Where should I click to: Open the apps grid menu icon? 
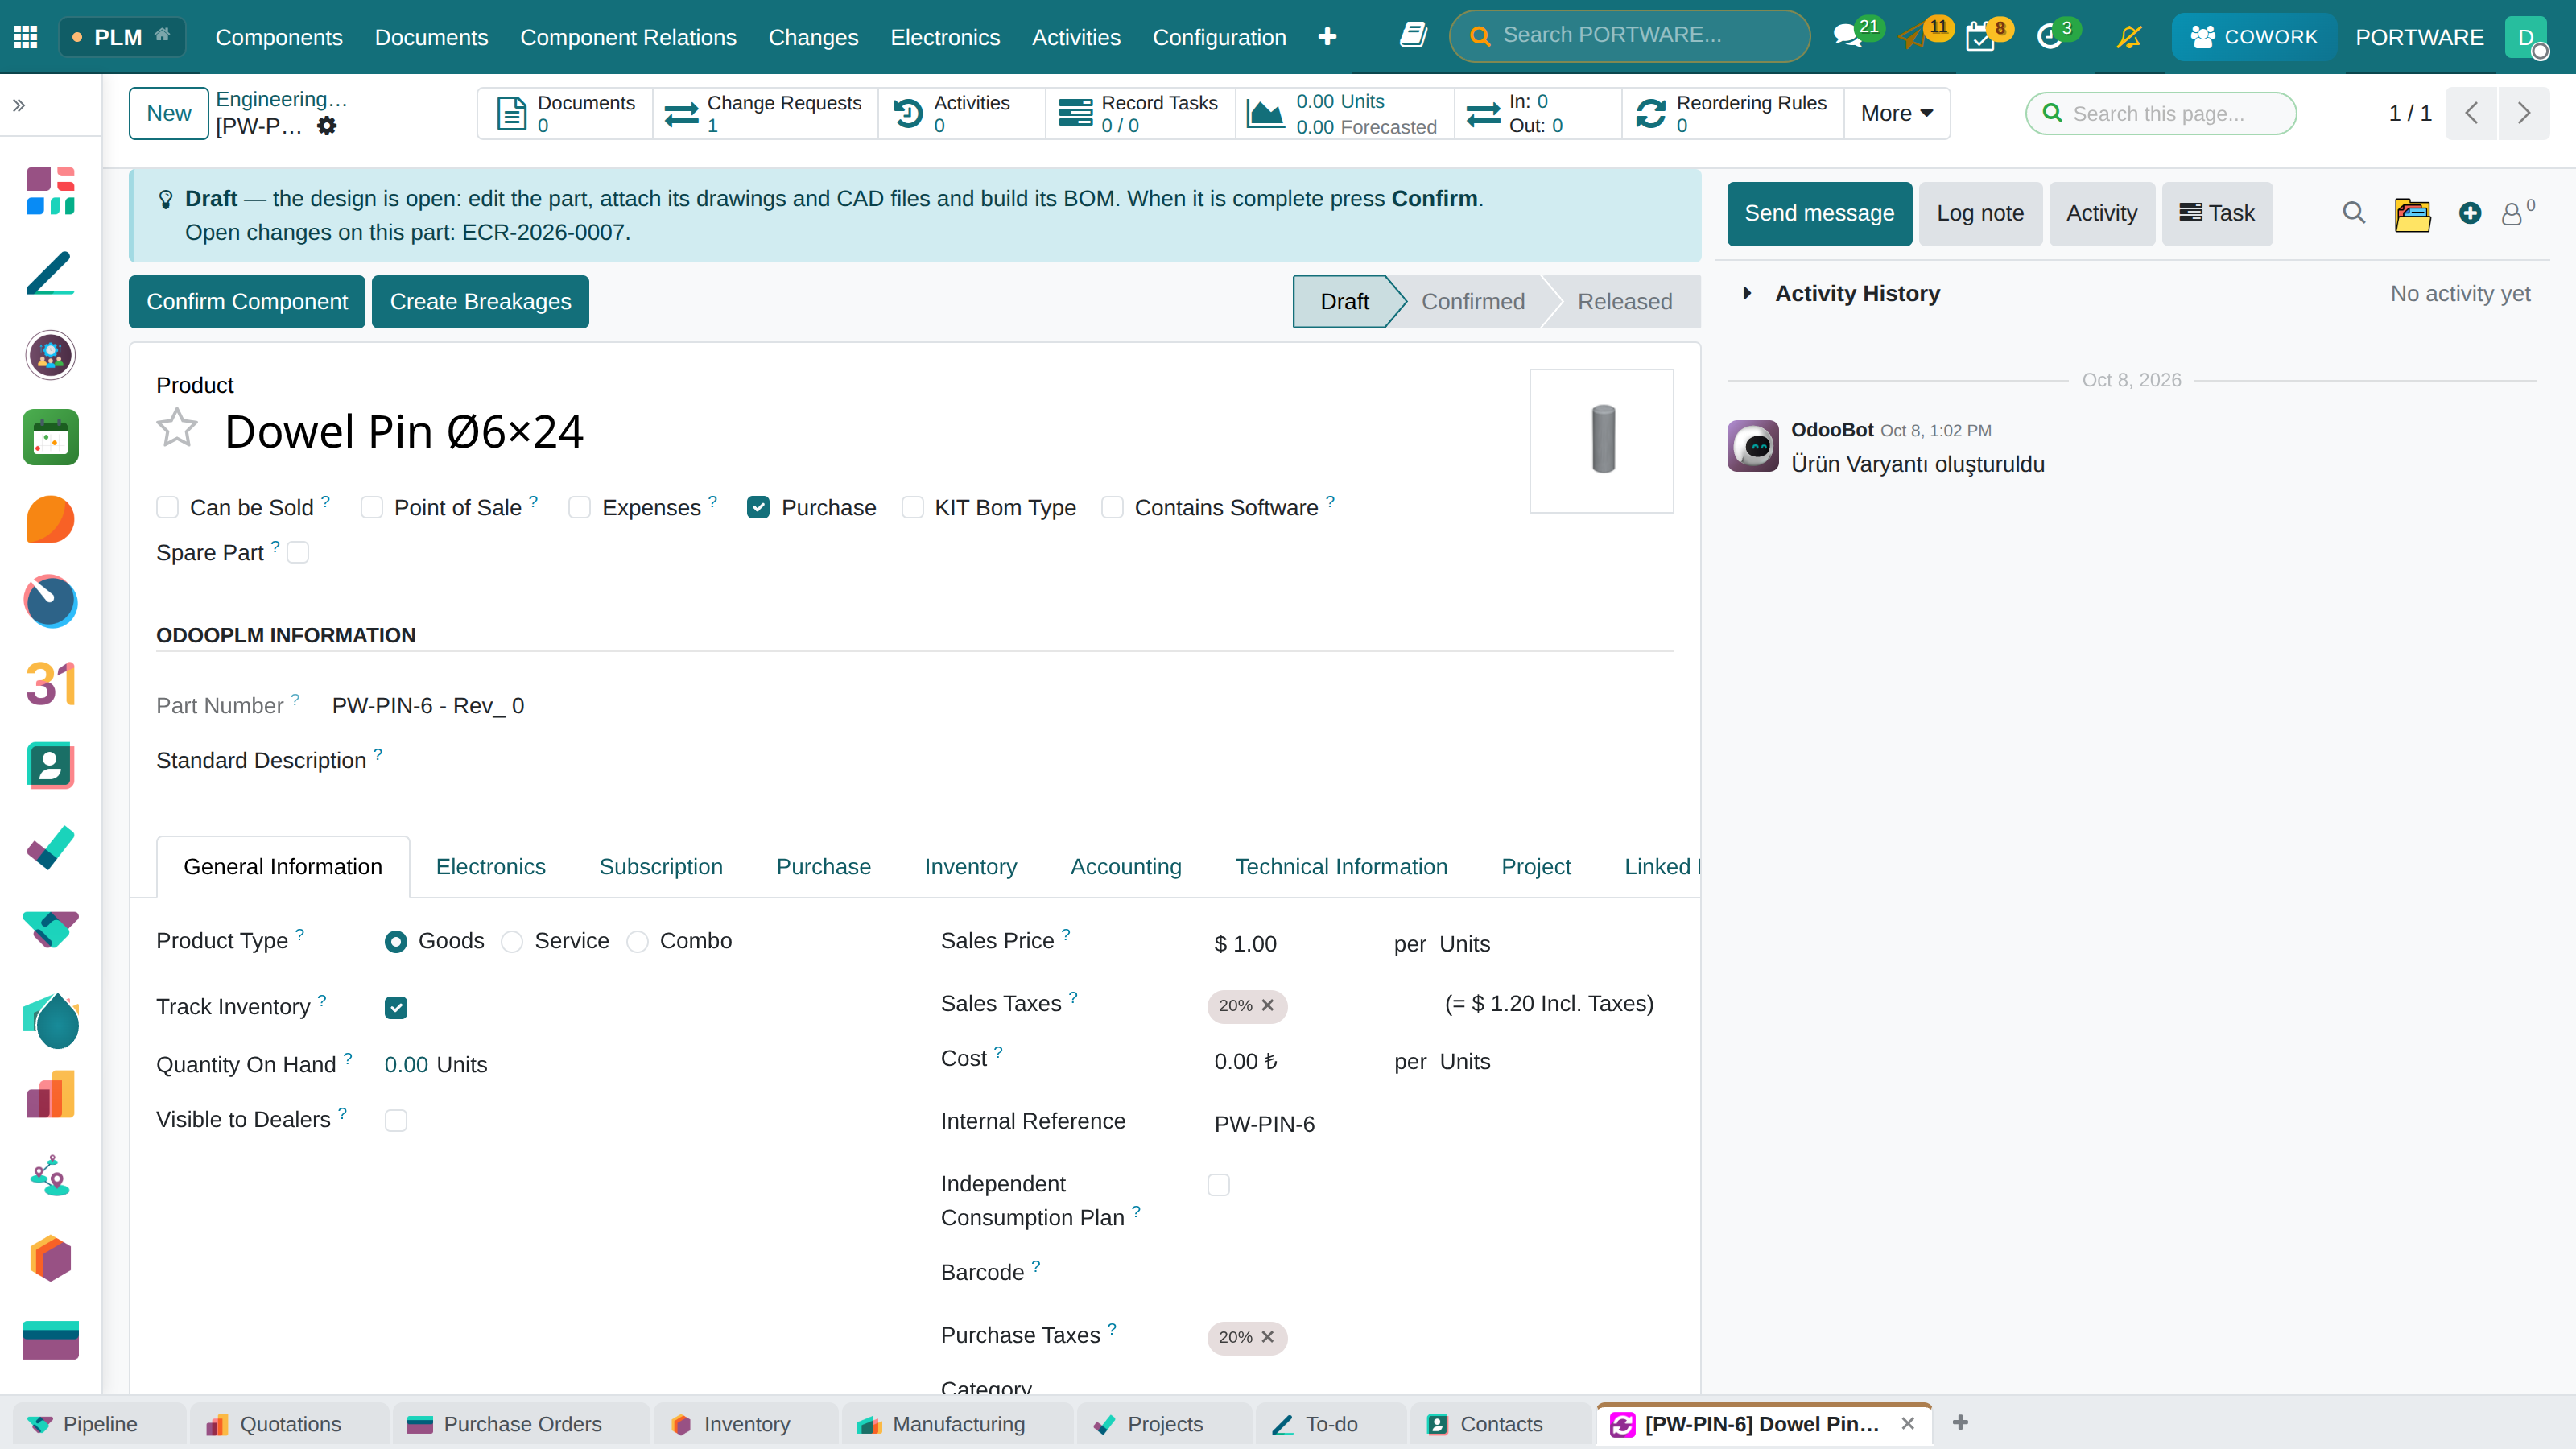click(26, 37)
